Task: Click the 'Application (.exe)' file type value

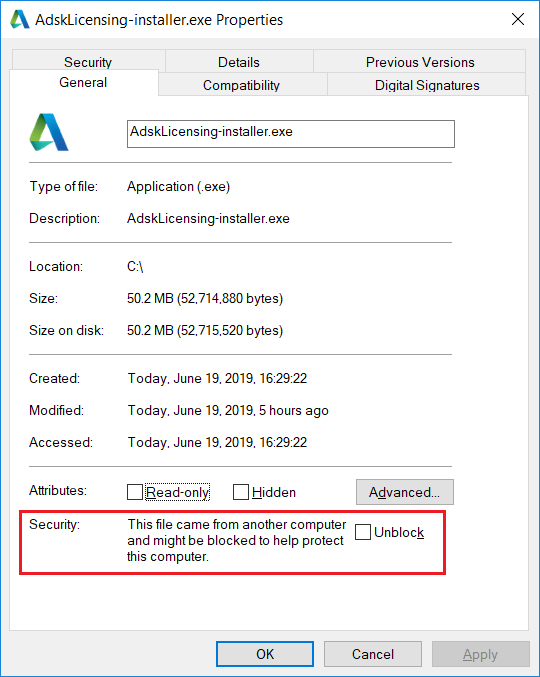Action: click(x=178, y=187)
